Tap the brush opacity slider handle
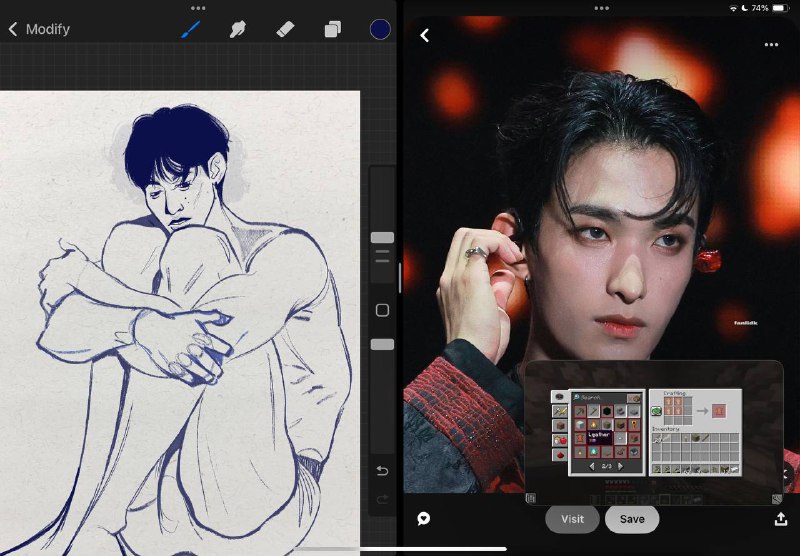This screenshot has width=800, height=556. coord(382,345)
